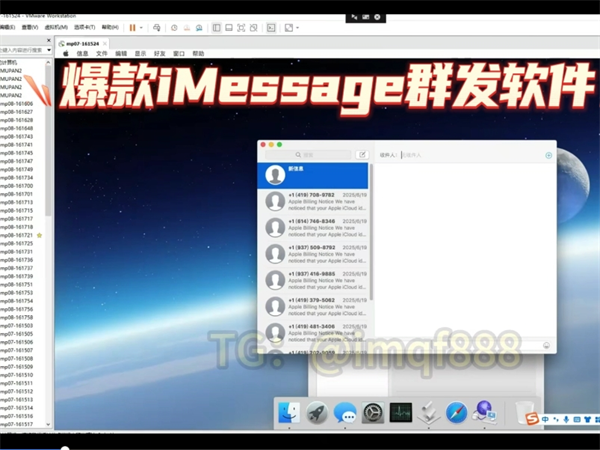Image resolution: width=600 pixels, height=450 pixels.
Task: Click the compose new message icon
Action: (x=362, y=155)
